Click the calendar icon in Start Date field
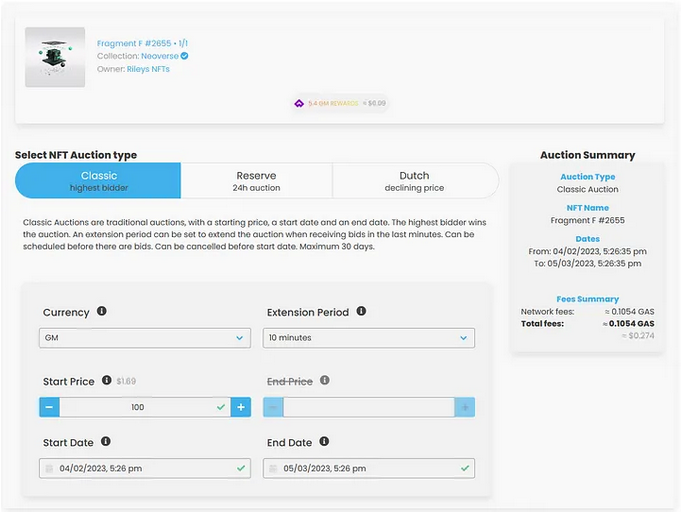The width and height of the screenshot is (684, 518). tap(49, 469)
